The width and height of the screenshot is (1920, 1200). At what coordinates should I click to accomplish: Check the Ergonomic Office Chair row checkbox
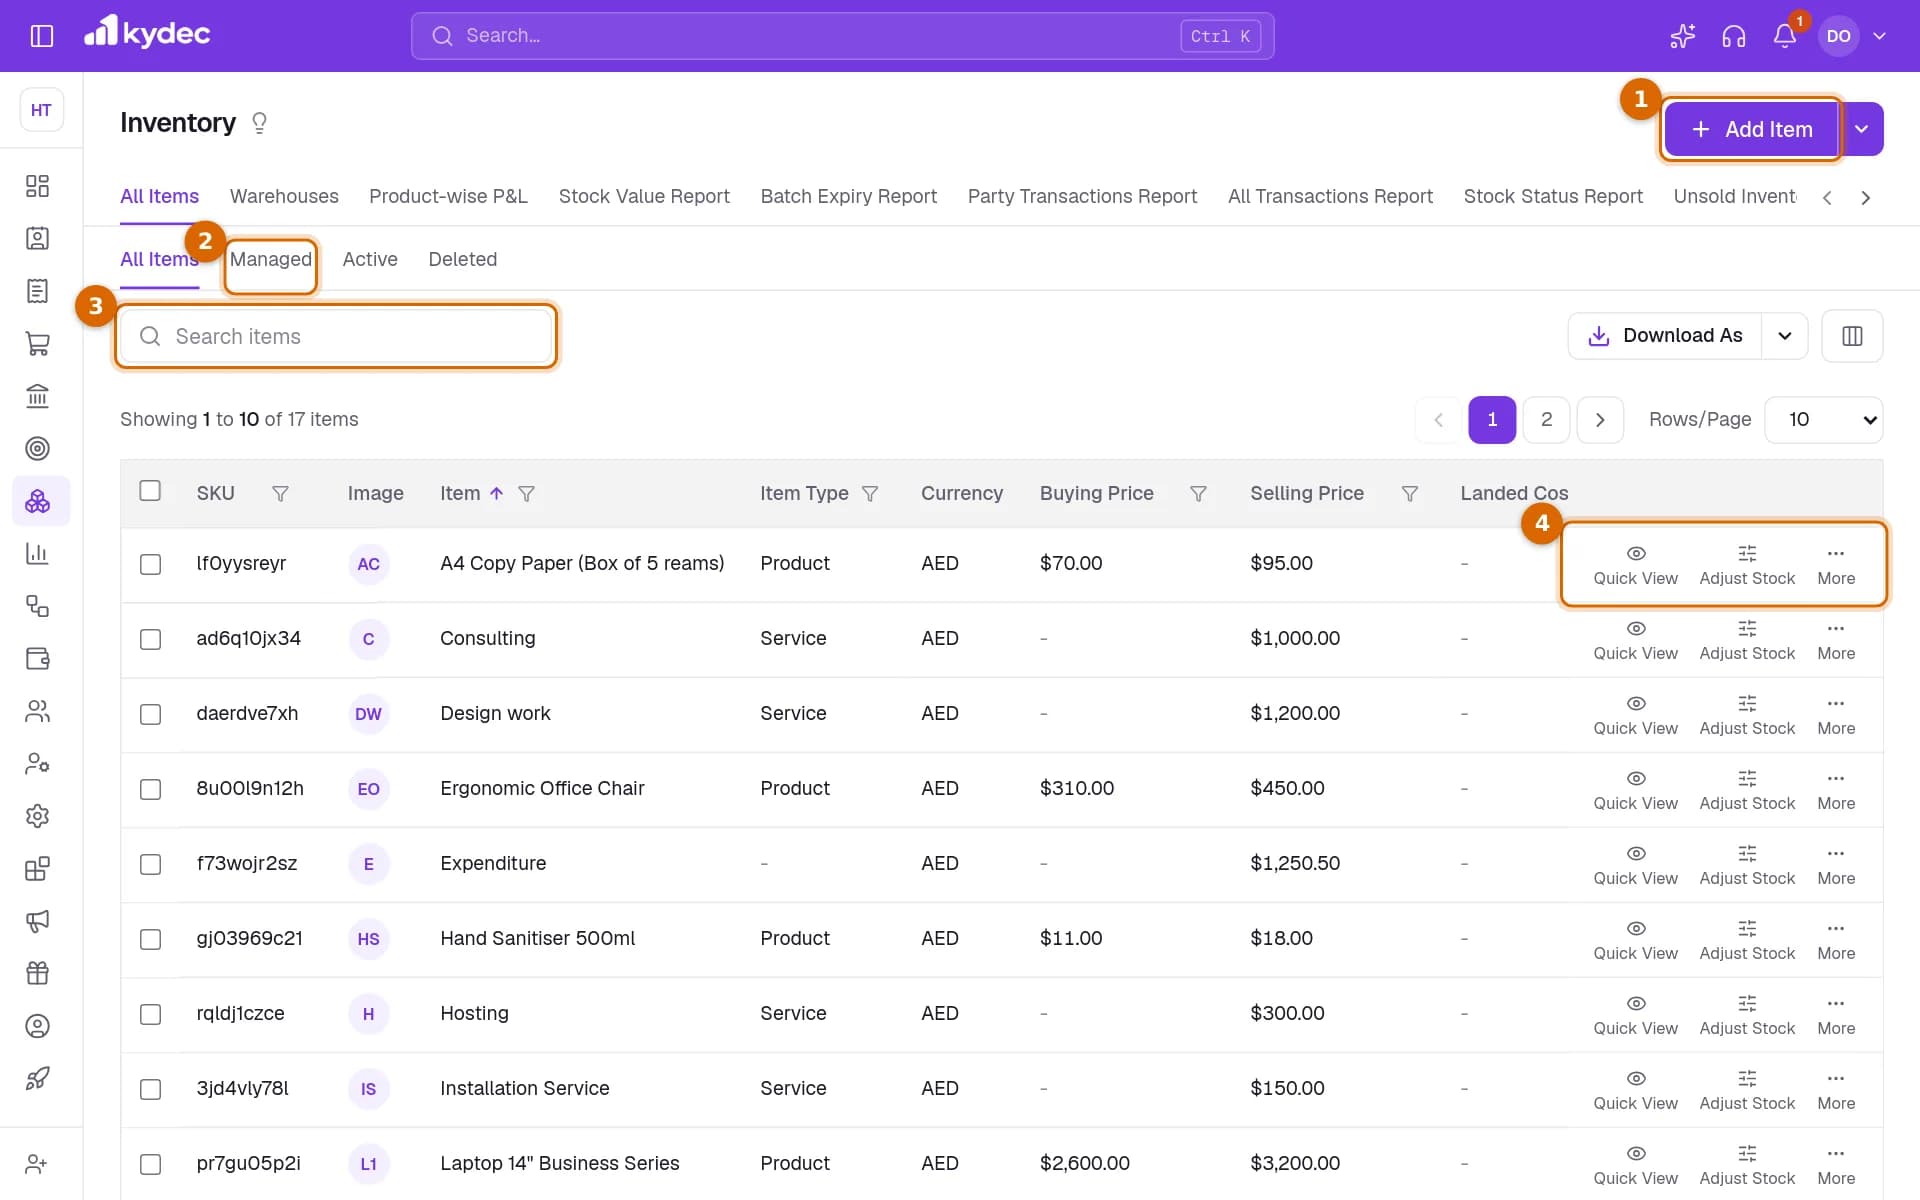click(150, 790)
